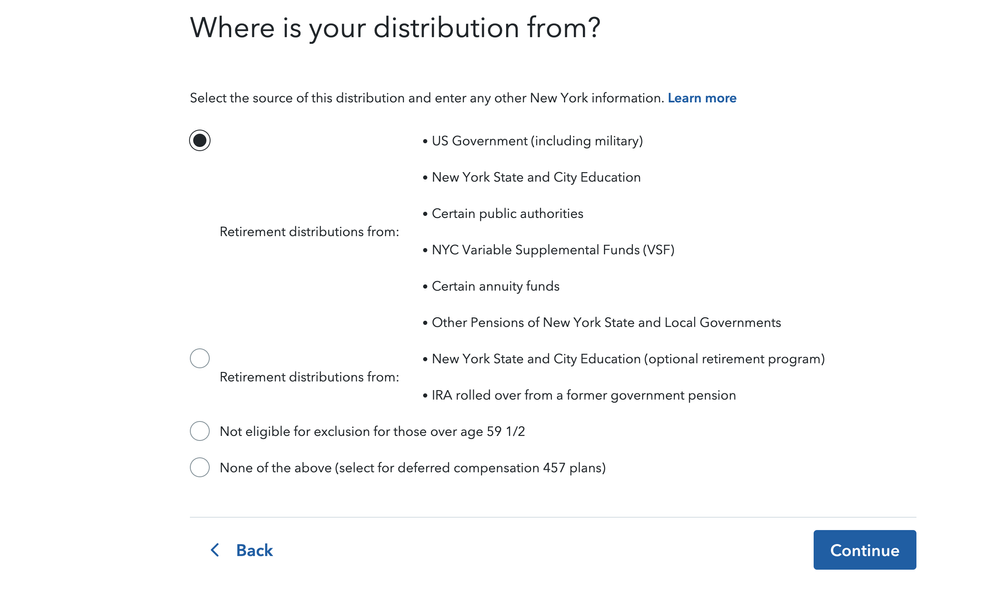This screenshot has height=606, width=999.
Task: Click the Continue button
Action: (865, 550)
